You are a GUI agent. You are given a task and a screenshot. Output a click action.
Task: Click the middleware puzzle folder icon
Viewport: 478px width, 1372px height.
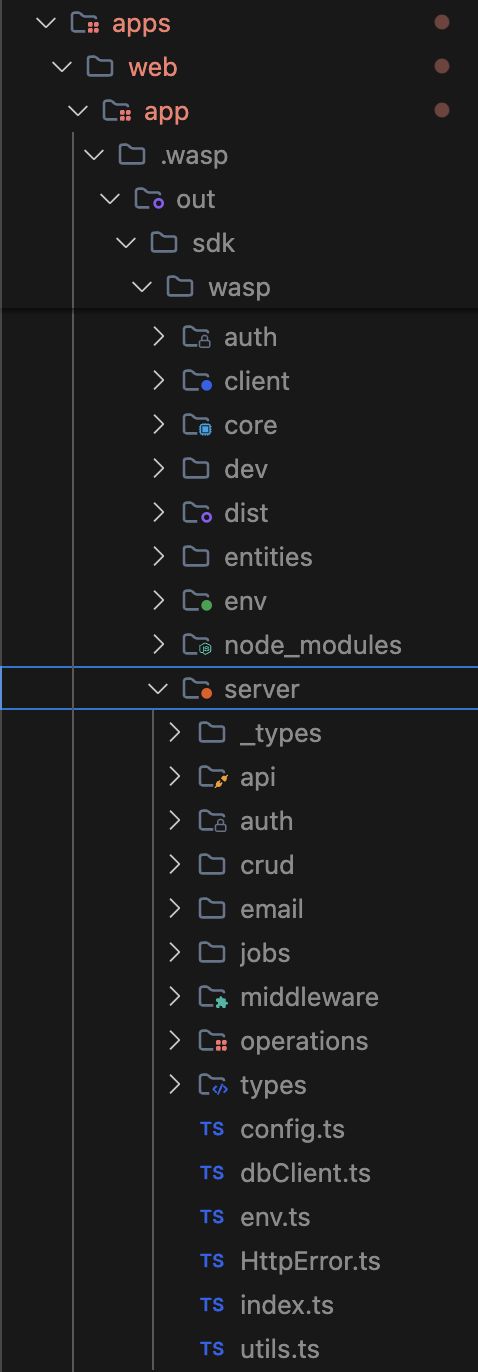213,997
